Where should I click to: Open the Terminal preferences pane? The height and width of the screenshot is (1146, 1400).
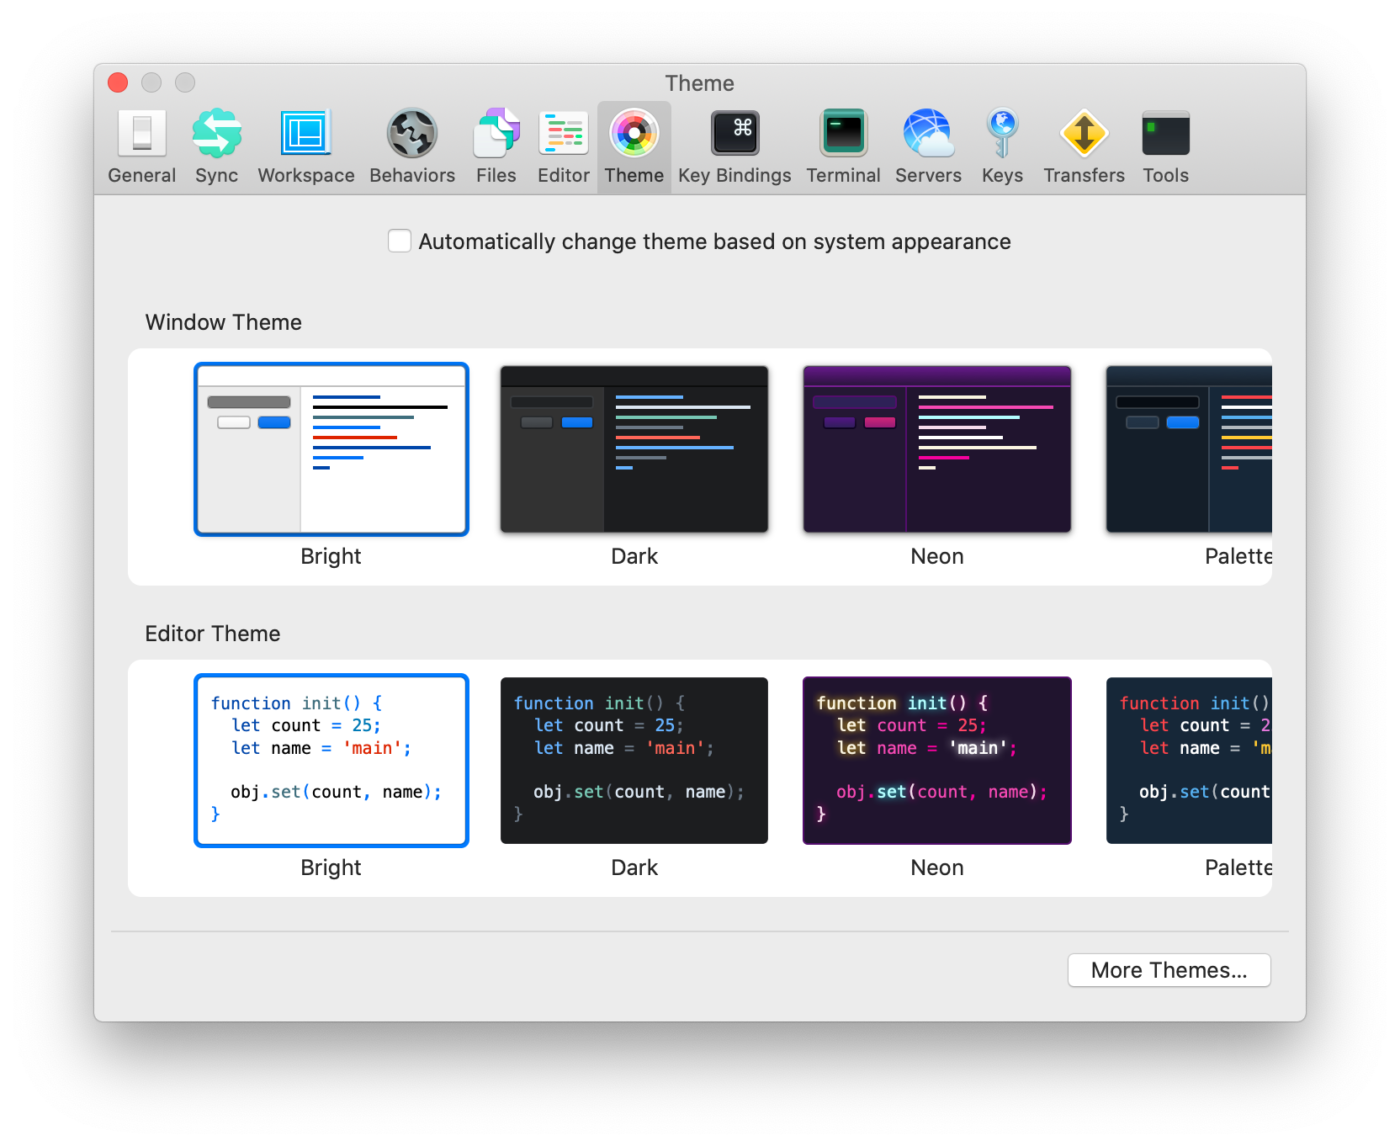843,146
